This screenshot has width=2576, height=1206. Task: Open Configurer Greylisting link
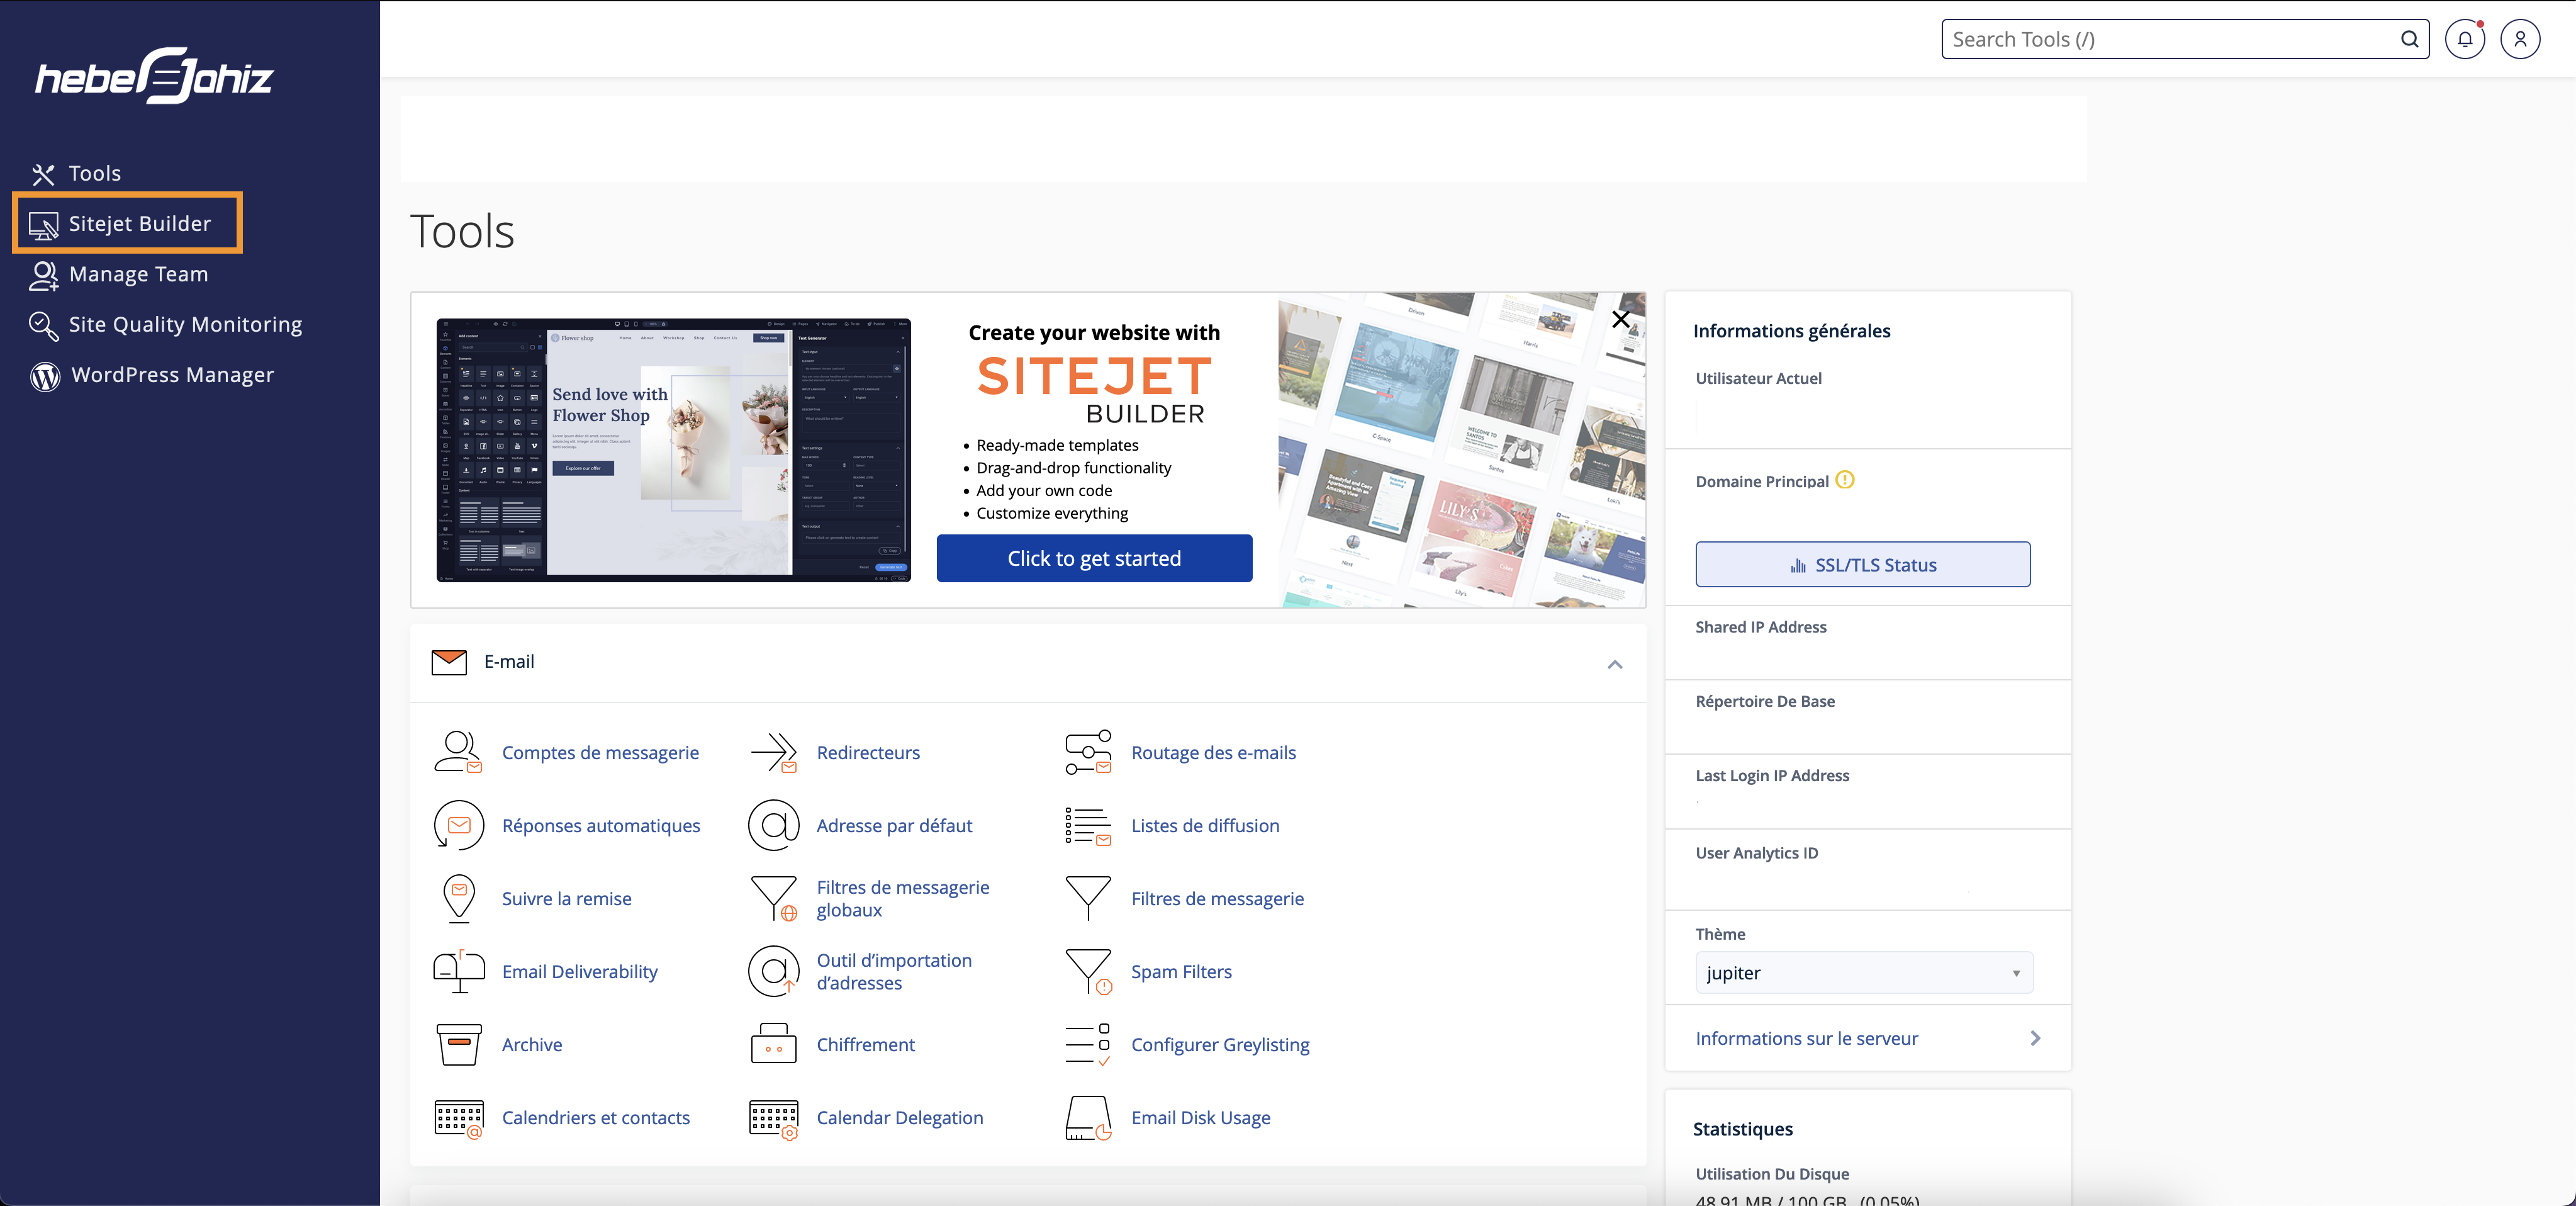click(x=1220, y=1044)
